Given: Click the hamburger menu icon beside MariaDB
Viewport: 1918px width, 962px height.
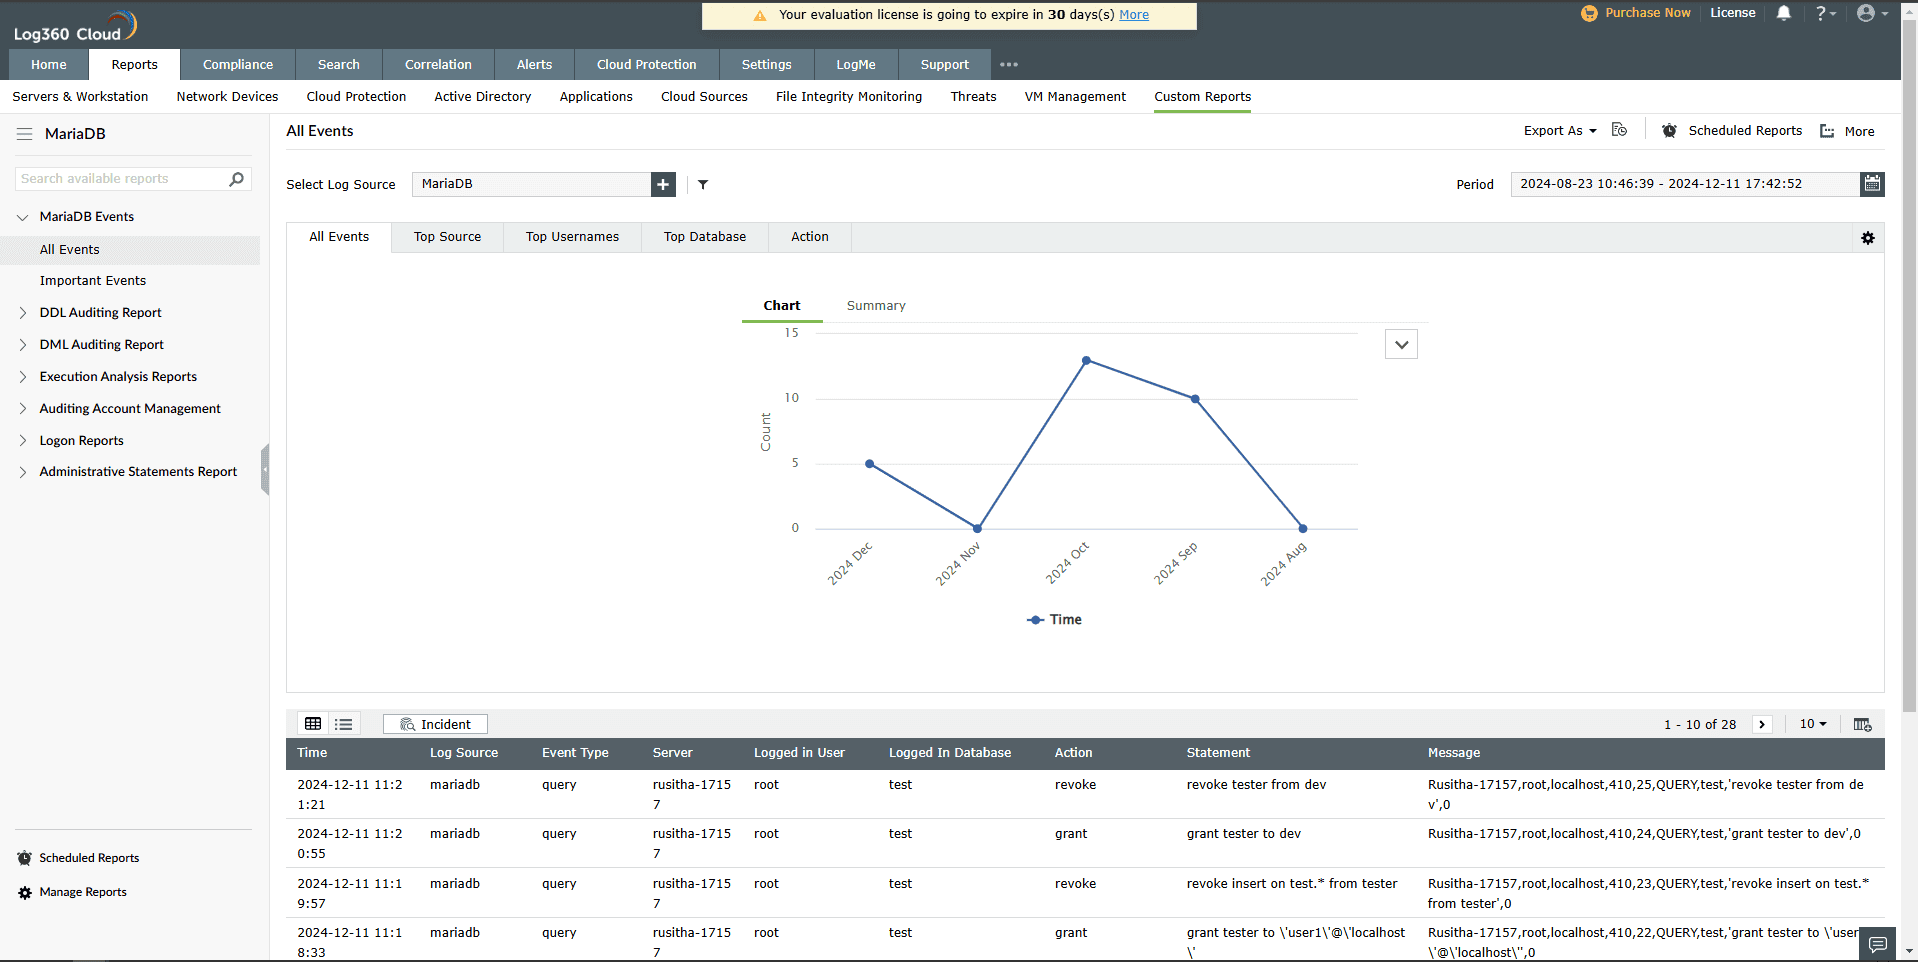Looking at the screenshot, I should point(25,134).
